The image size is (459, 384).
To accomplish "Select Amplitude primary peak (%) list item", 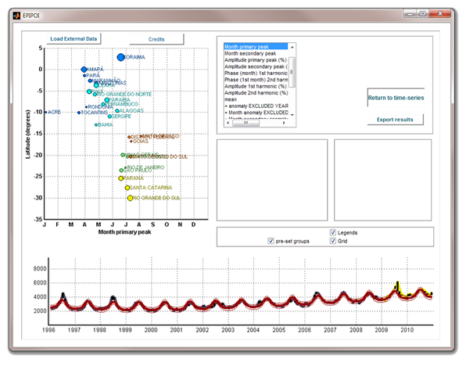I will (x=255, y=60).
